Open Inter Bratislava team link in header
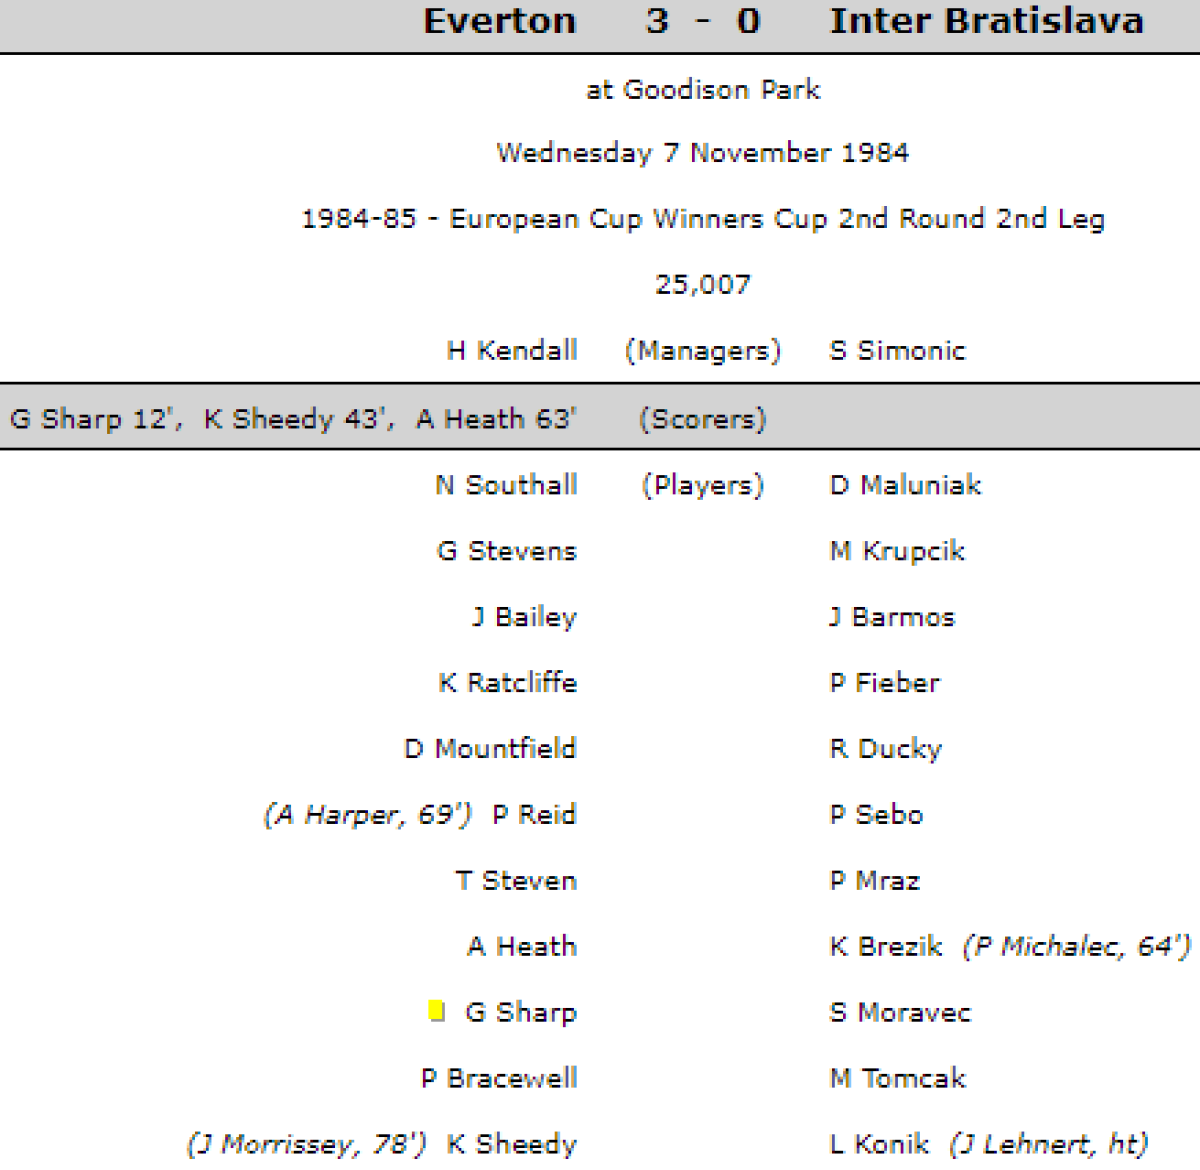Image resolution: width=1200 pixels, height=1170 pixels. 986,21
